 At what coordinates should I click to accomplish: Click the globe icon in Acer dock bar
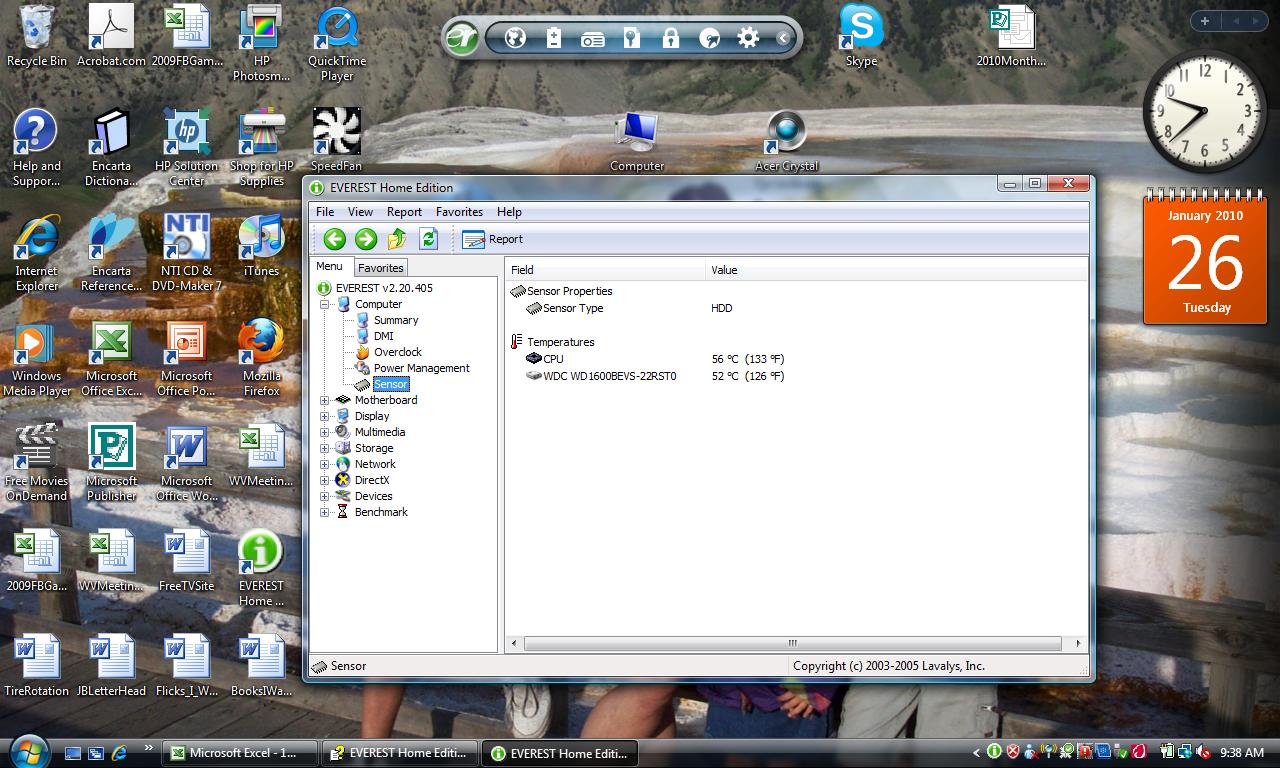click(515, 38)
